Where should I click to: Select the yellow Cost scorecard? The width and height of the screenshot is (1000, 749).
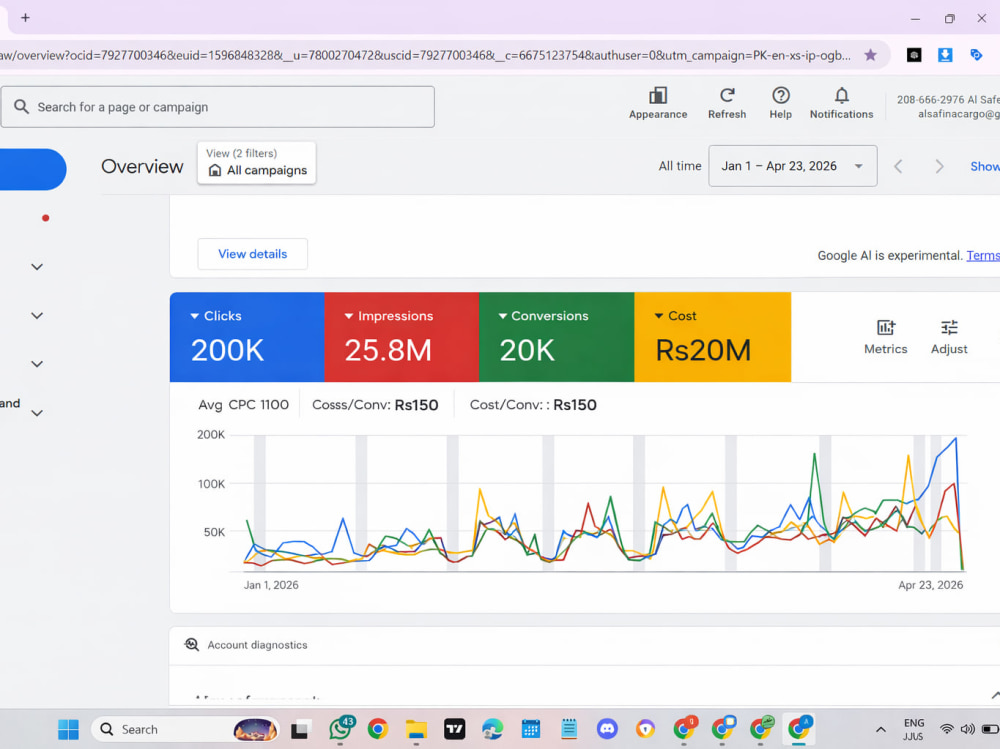tap(712, 337)
